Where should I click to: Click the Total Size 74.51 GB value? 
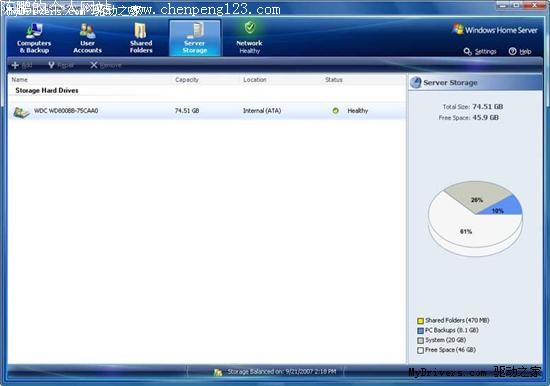coord(488,107)
